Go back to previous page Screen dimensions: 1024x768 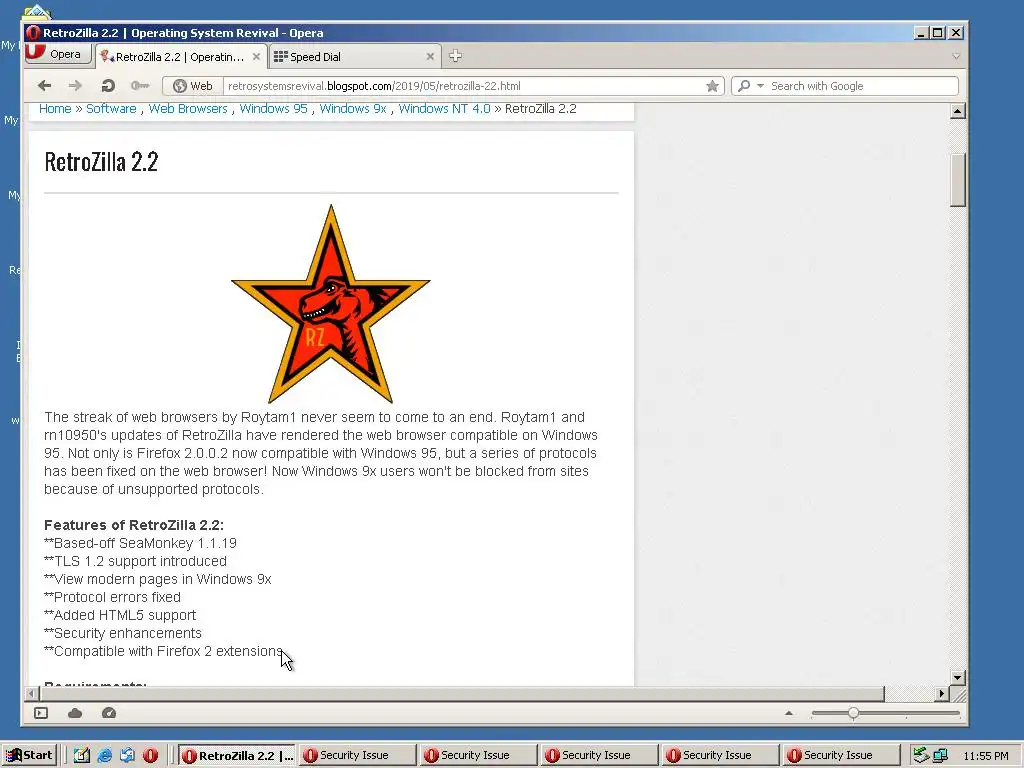[x=44, y=86]
